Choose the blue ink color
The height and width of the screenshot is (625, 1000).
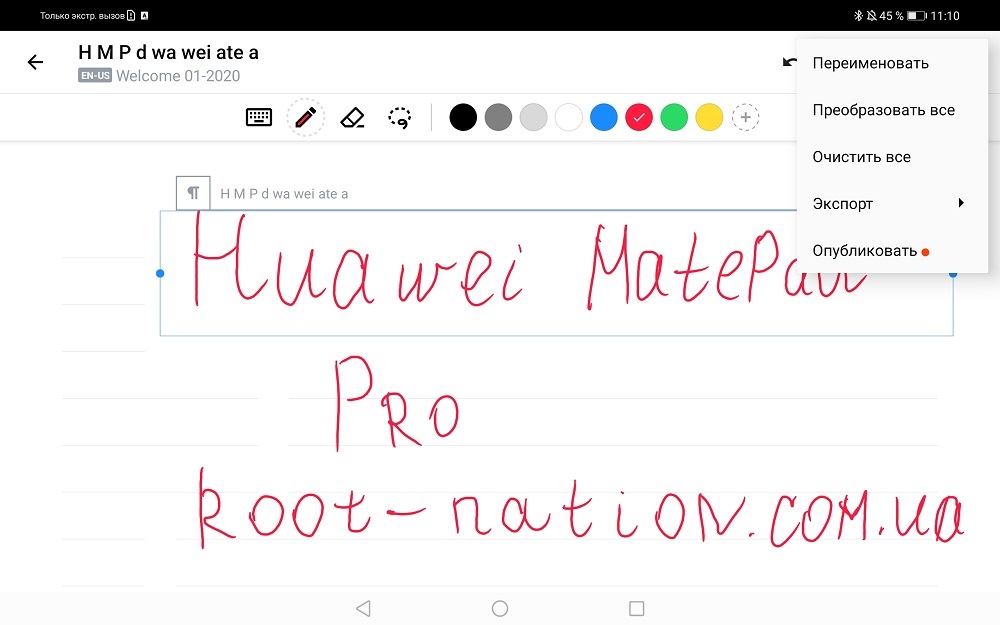click(603, 117)
